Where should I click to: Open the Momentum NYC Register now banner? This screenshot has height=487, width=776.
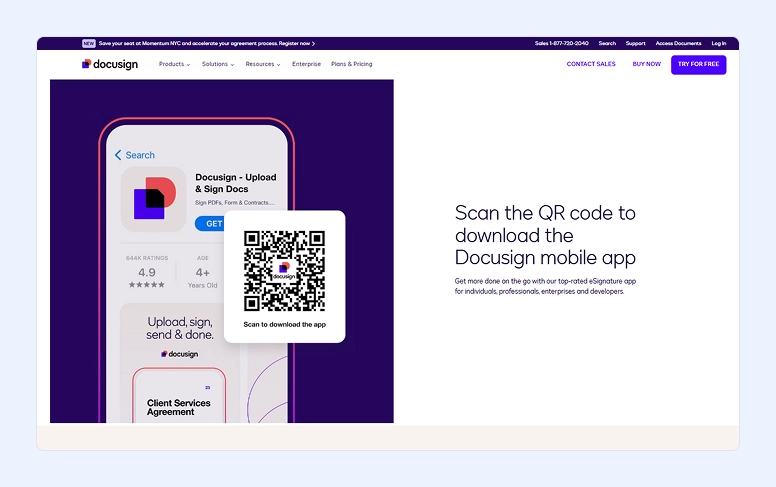click(x=206, y=44)
